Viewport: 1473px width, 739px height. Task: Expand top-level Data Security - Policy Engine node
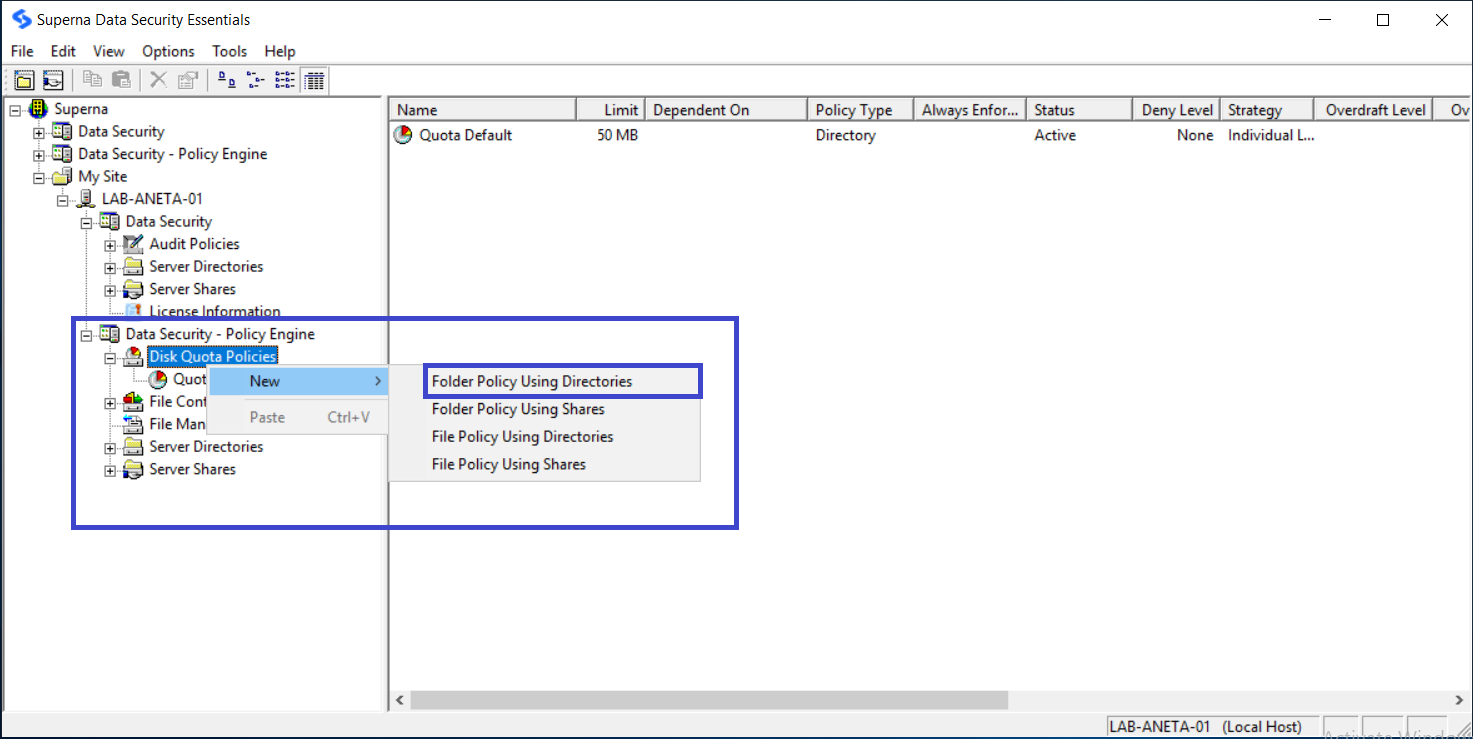pyautogui.click(x=39, y=155)
